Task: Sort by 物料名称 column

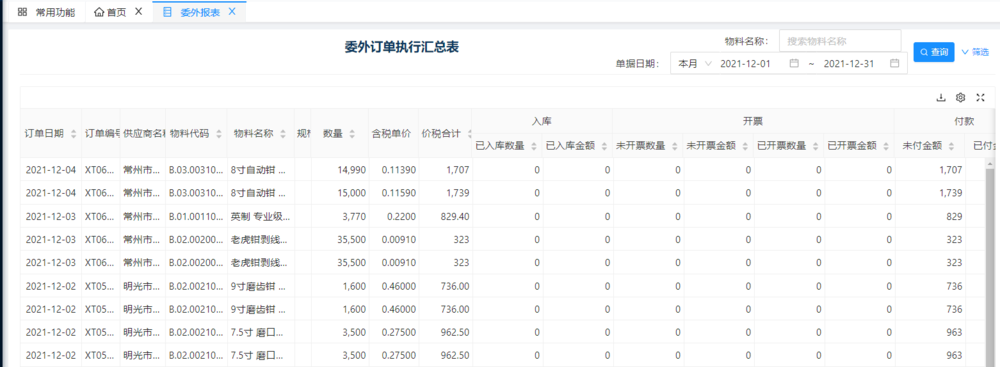Action: point(283,134)
